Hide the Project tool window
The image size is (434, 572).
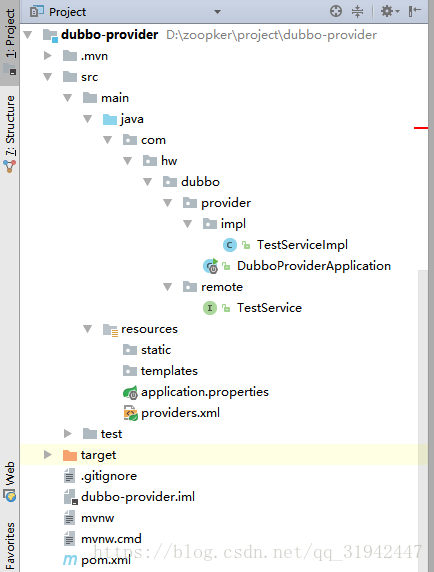(415, 11)
